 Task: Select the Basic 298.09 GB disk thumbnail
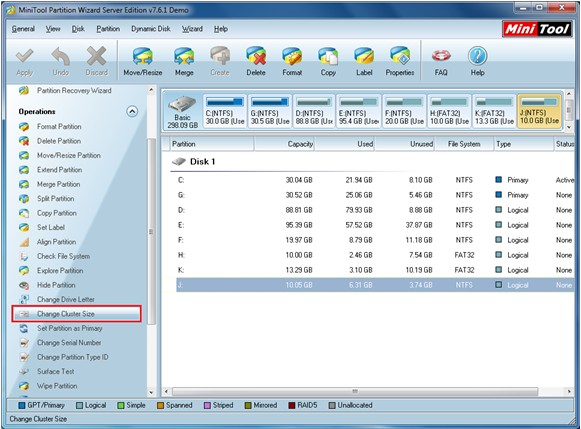coord(182,112)
